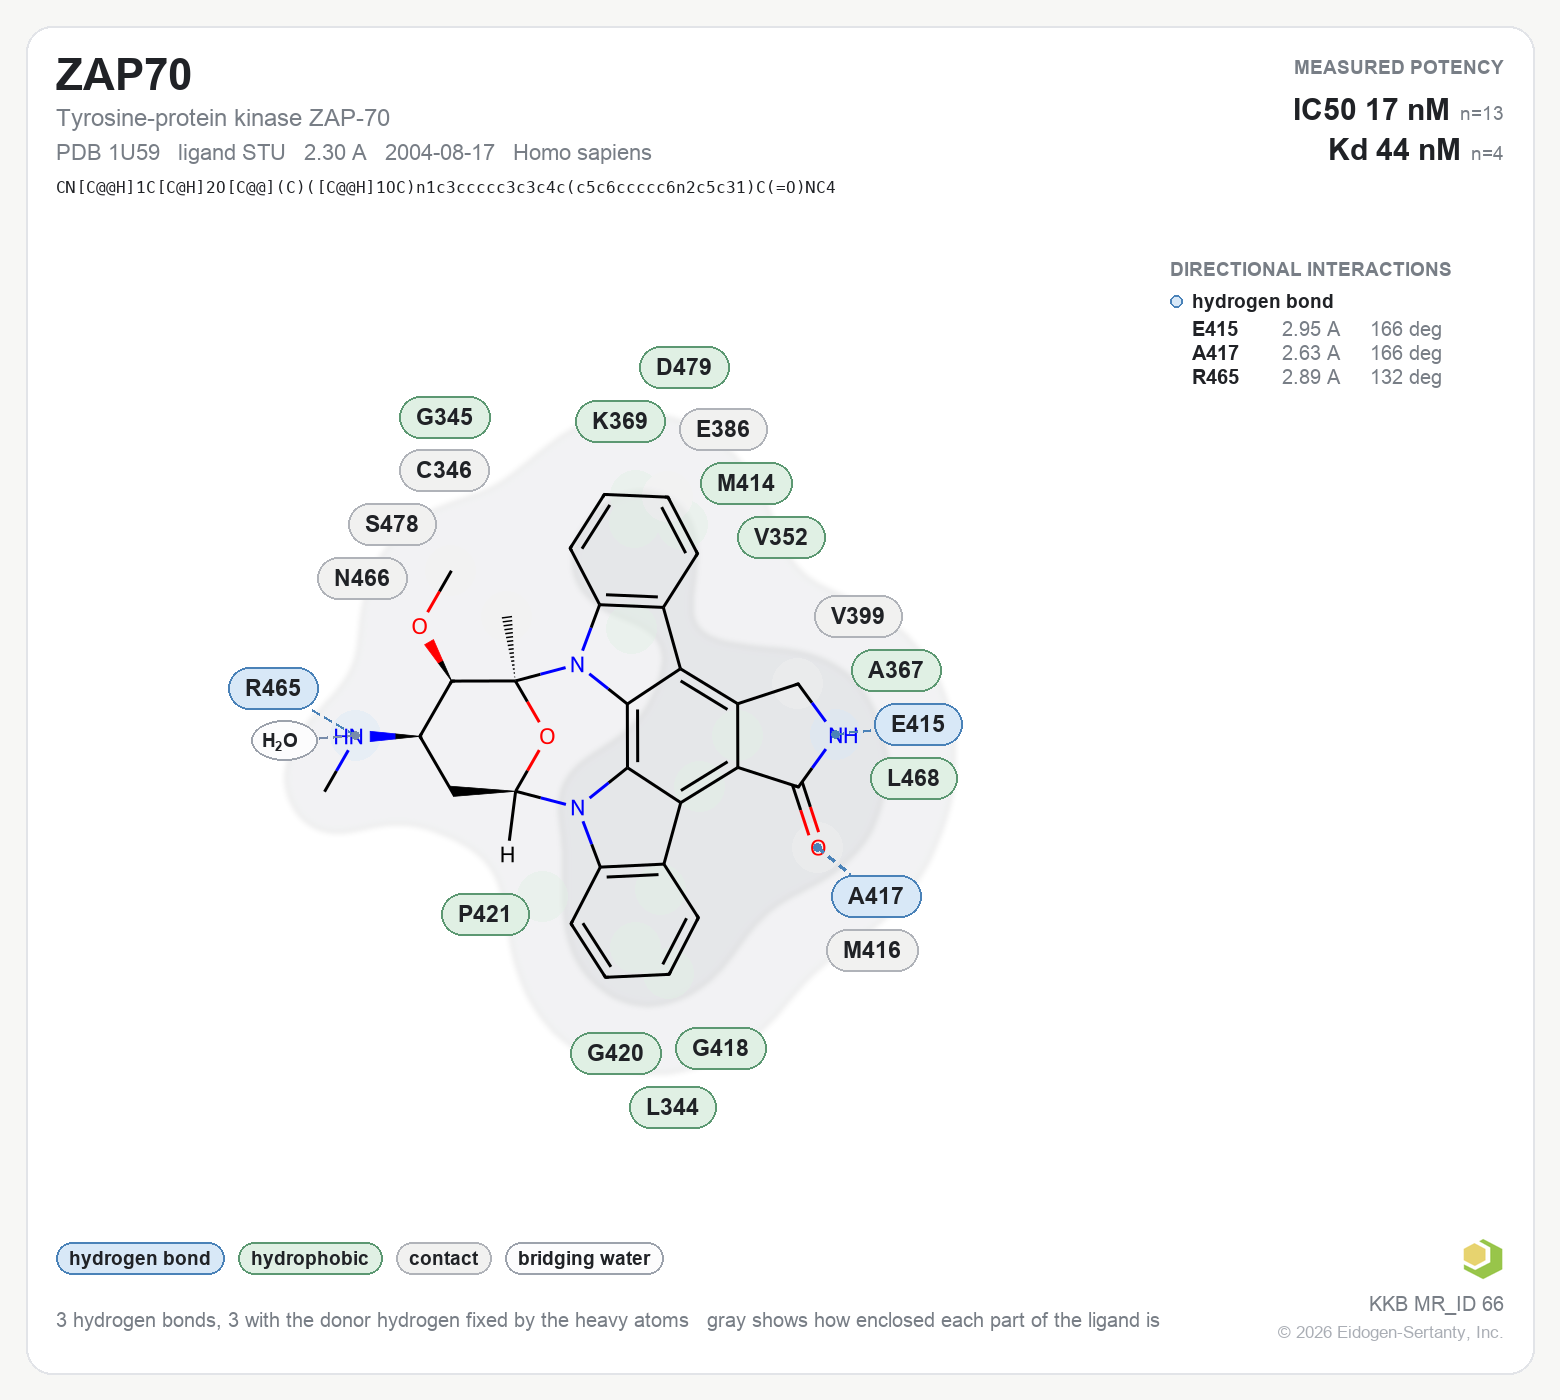The image size is (1560, 1400).
Task: Click the E415 row in interactions table
Action: click(1317, 329)
